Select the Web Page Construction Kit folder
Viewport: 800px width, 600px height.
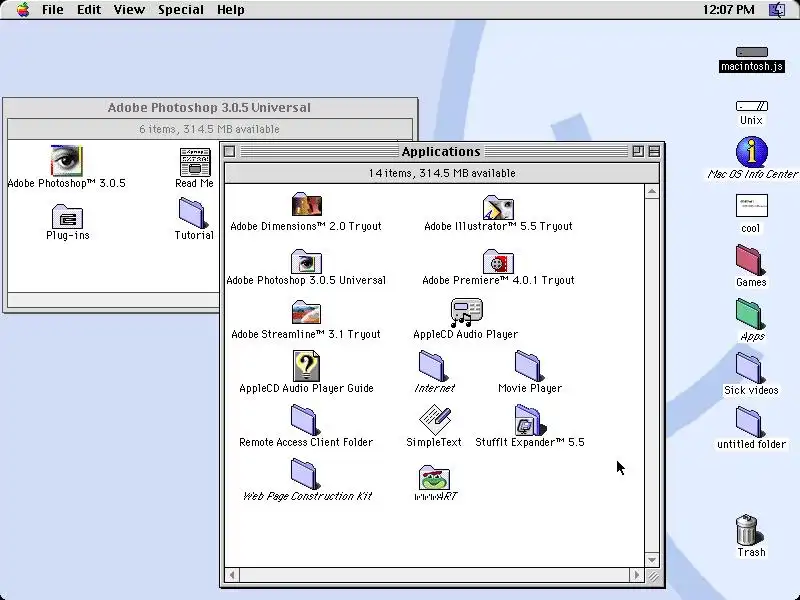pyautogui.click(x=306, y=474)
